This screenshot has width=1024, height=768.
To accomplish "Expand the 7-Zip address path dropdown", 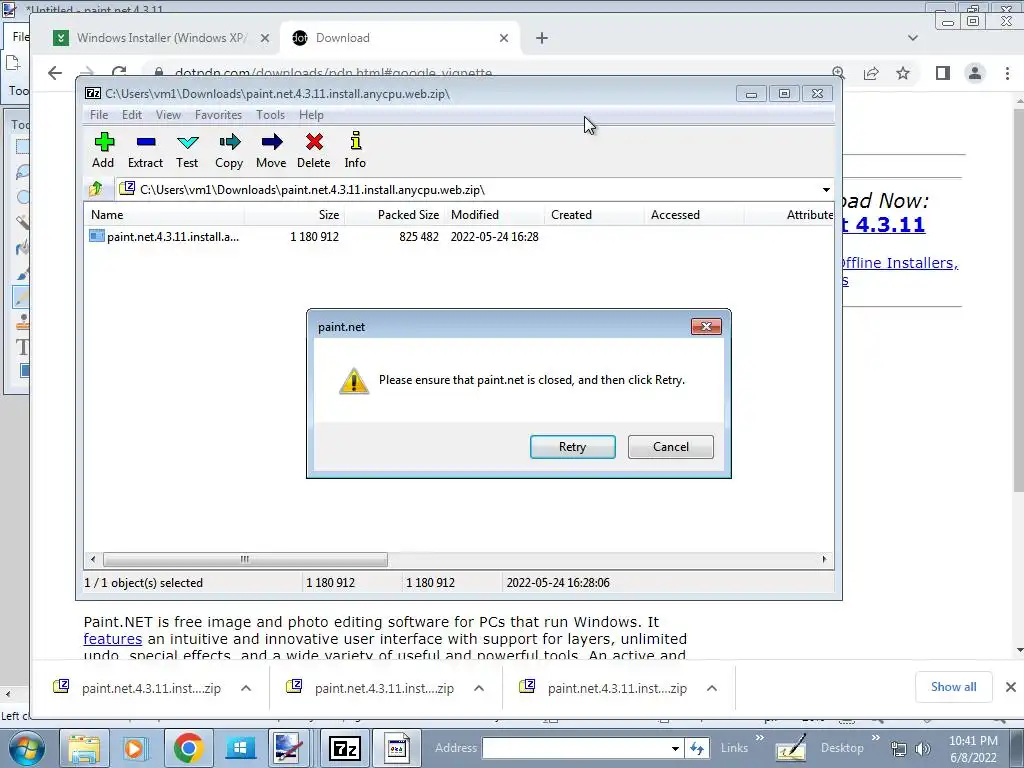I will tap(826, 190).
